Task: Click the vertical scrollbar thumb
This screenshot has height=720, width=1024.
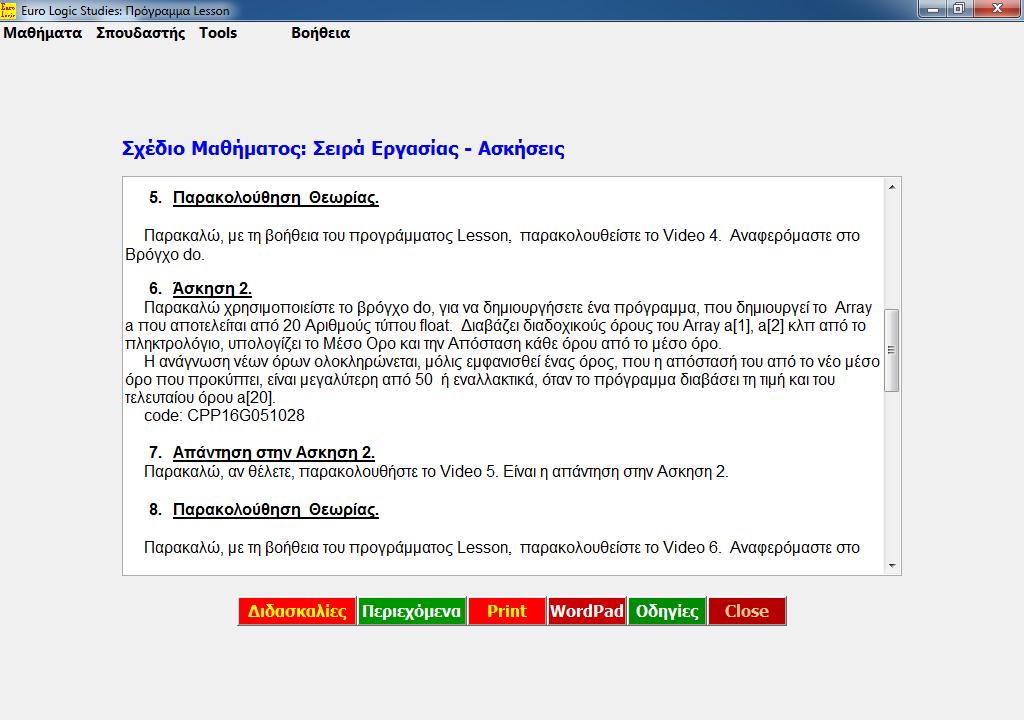Action: [x=892, y=350]
